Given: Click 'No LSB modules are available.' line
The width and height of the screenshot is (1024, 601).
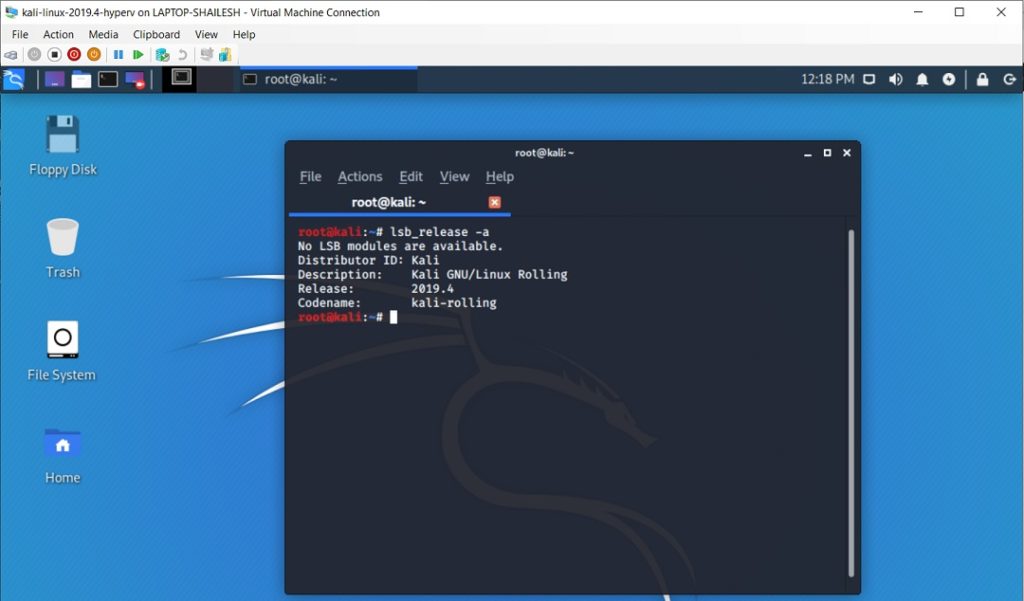Looking at the screenshot, I should coord(400,246).
